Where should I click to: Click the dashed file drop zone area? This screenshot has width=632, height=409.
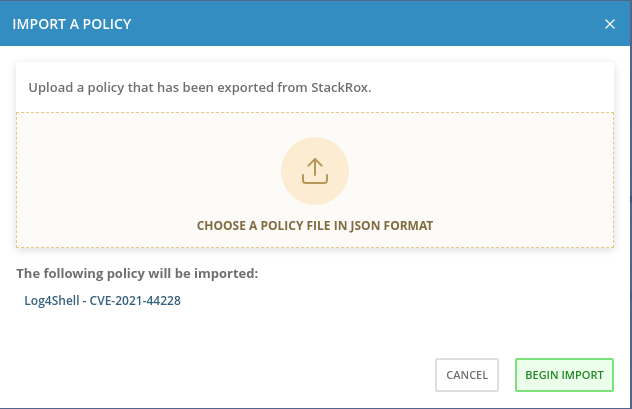pyautogui.click(x=120, y=180)
